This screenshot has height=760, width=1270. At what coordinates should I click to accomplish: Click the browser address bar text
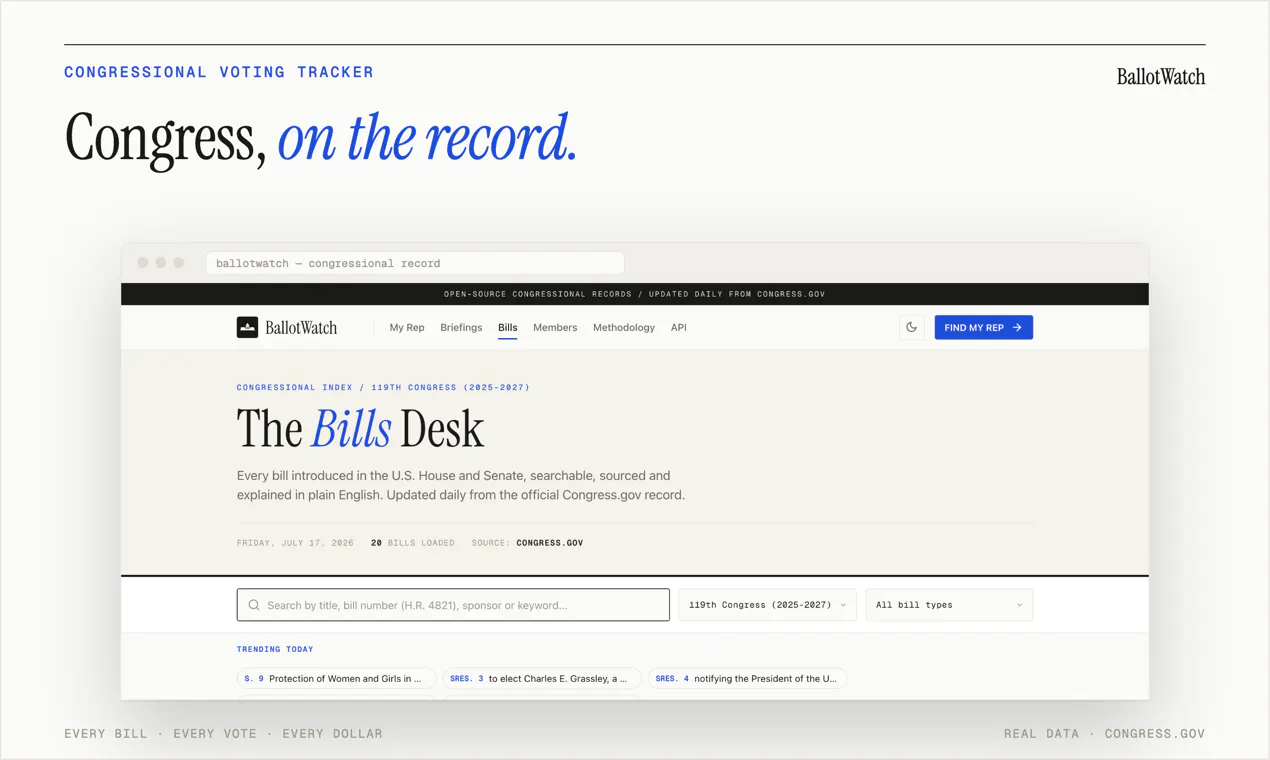pos(328,263)
